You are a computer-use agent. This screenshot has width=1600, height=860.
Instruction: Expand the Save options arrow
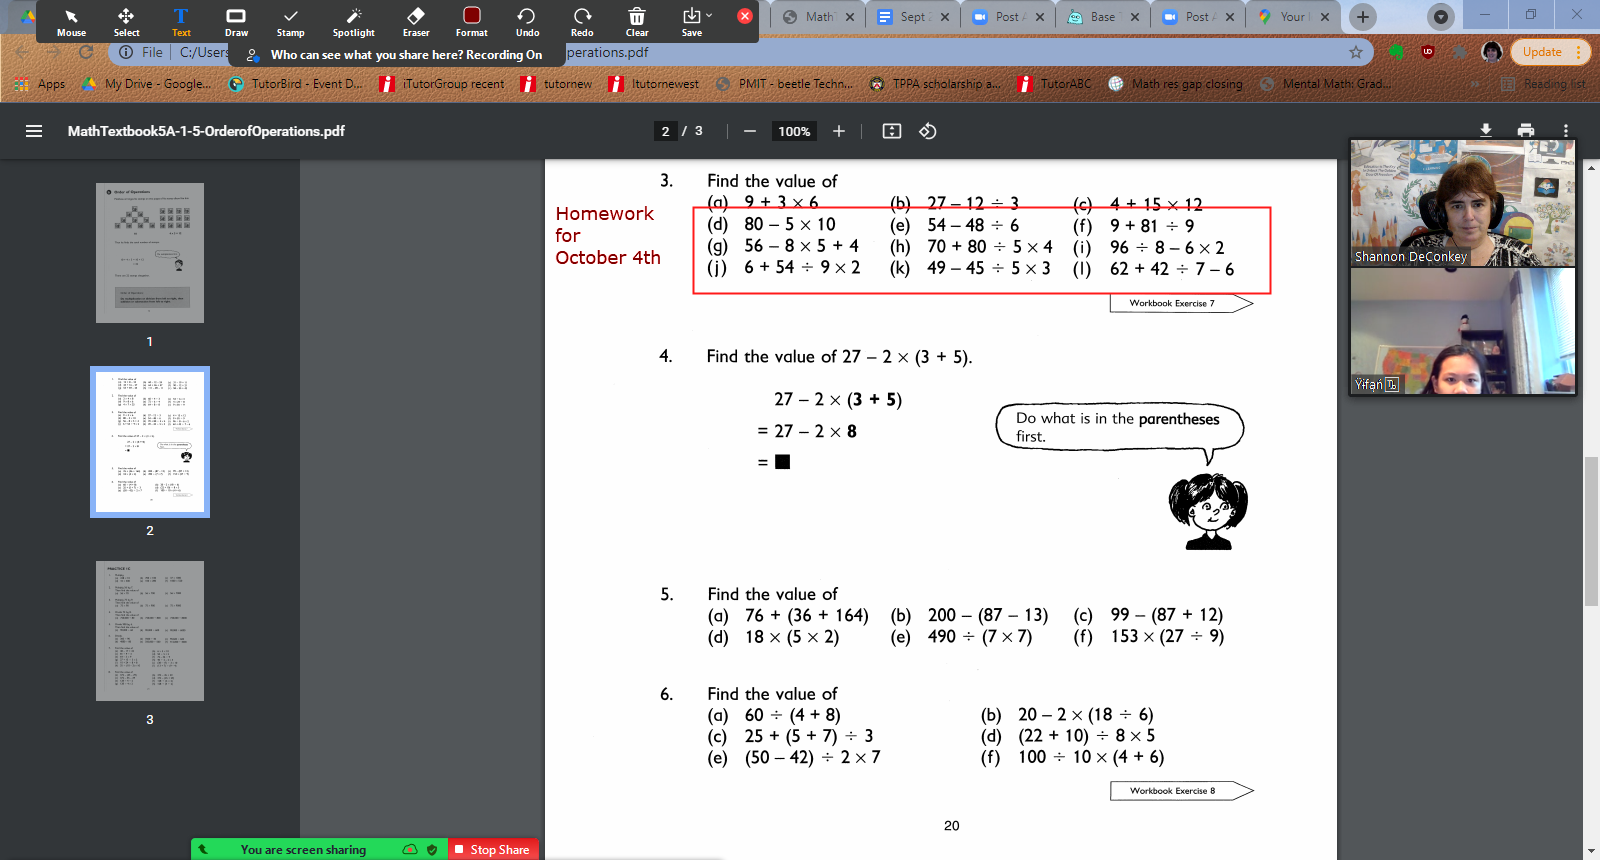(709, 16)
